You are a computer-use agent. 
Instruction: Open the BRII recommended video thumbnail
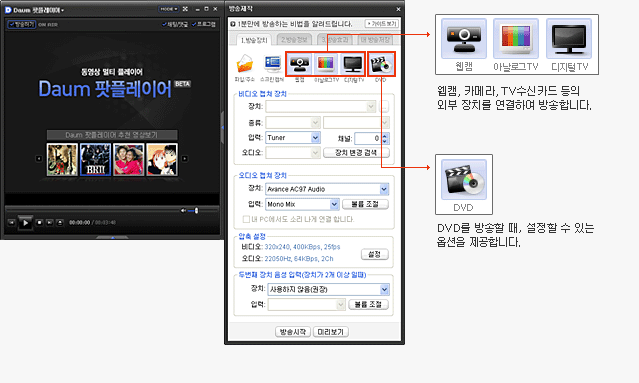95,159
